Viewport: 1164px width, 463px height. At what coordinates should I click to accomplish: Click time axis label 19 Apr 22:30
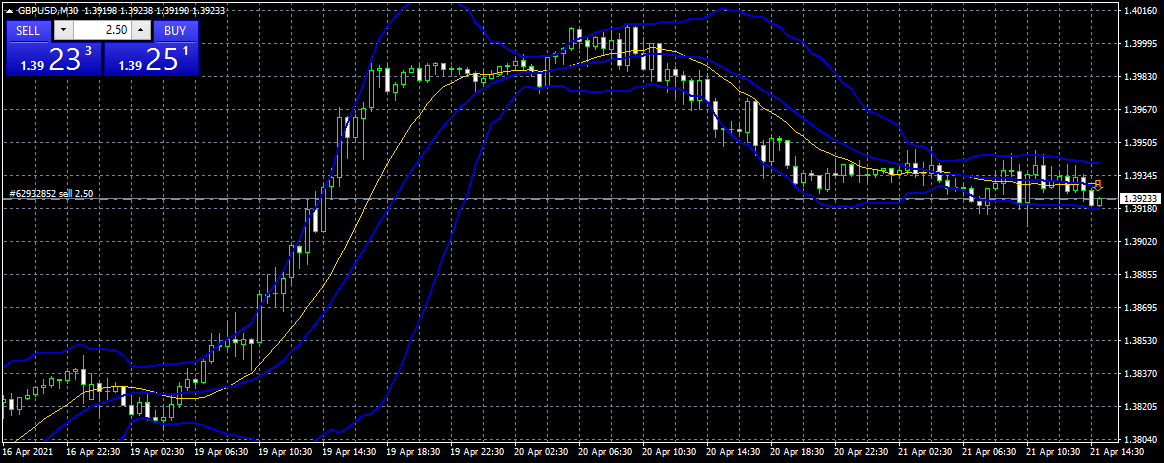tap(475, 451)
